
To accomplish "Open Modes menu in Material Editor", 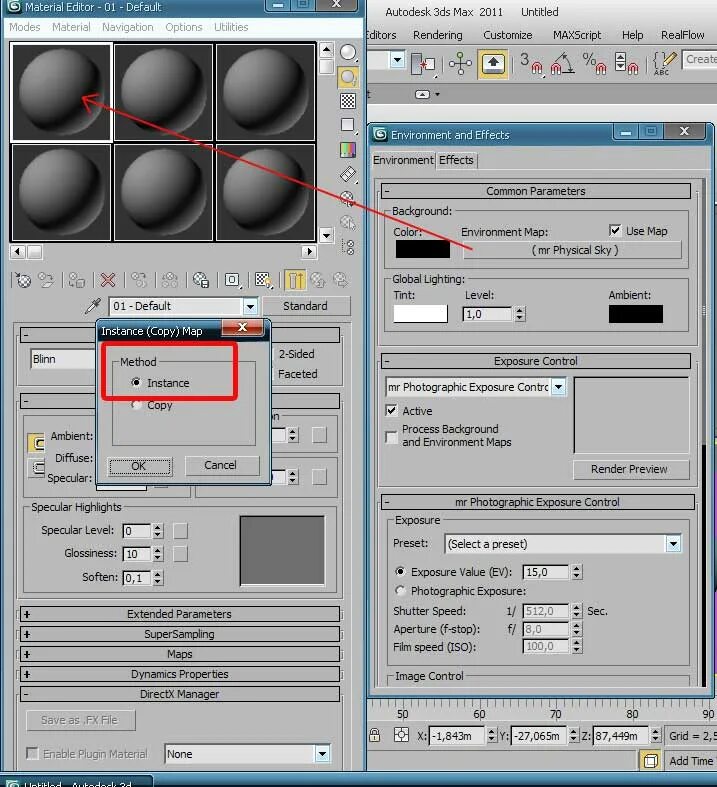I will click(x=25, y=27).
